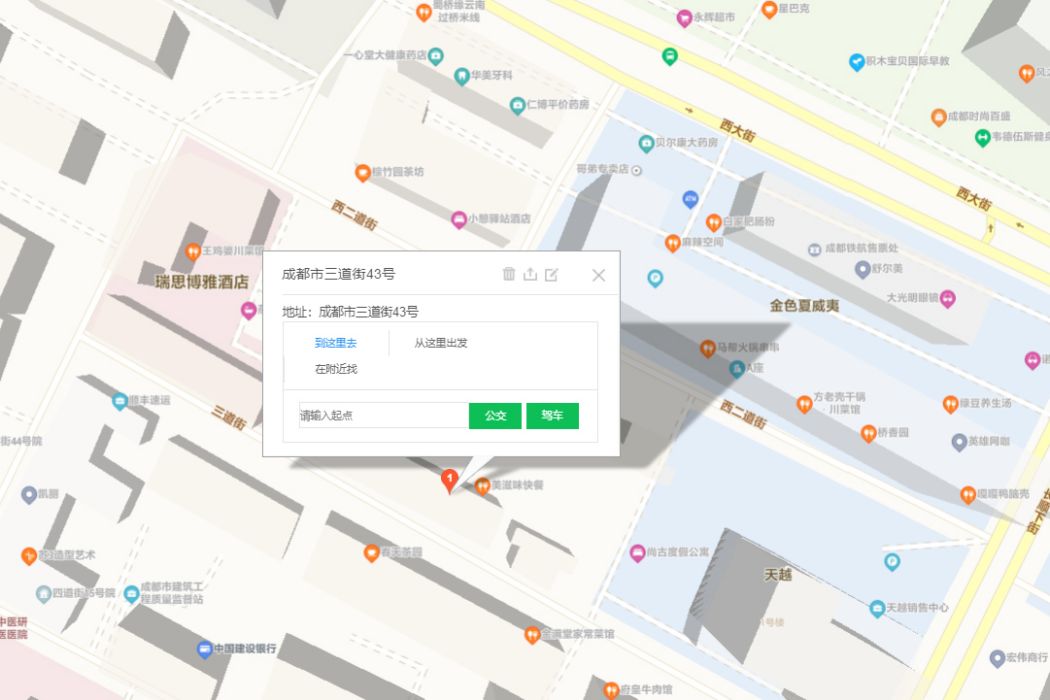Click the 瑞思博雅酒店 hotel label
This screenshot has height=700, width=1050.
[x=202, y=281]
